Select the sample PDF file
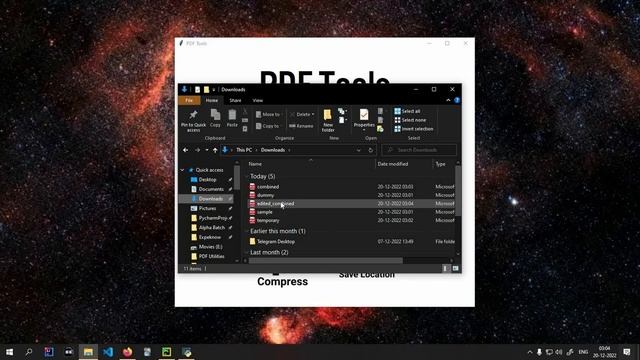Image resolution: width=640 pixels, height=360 pixels. coord(264,212)
